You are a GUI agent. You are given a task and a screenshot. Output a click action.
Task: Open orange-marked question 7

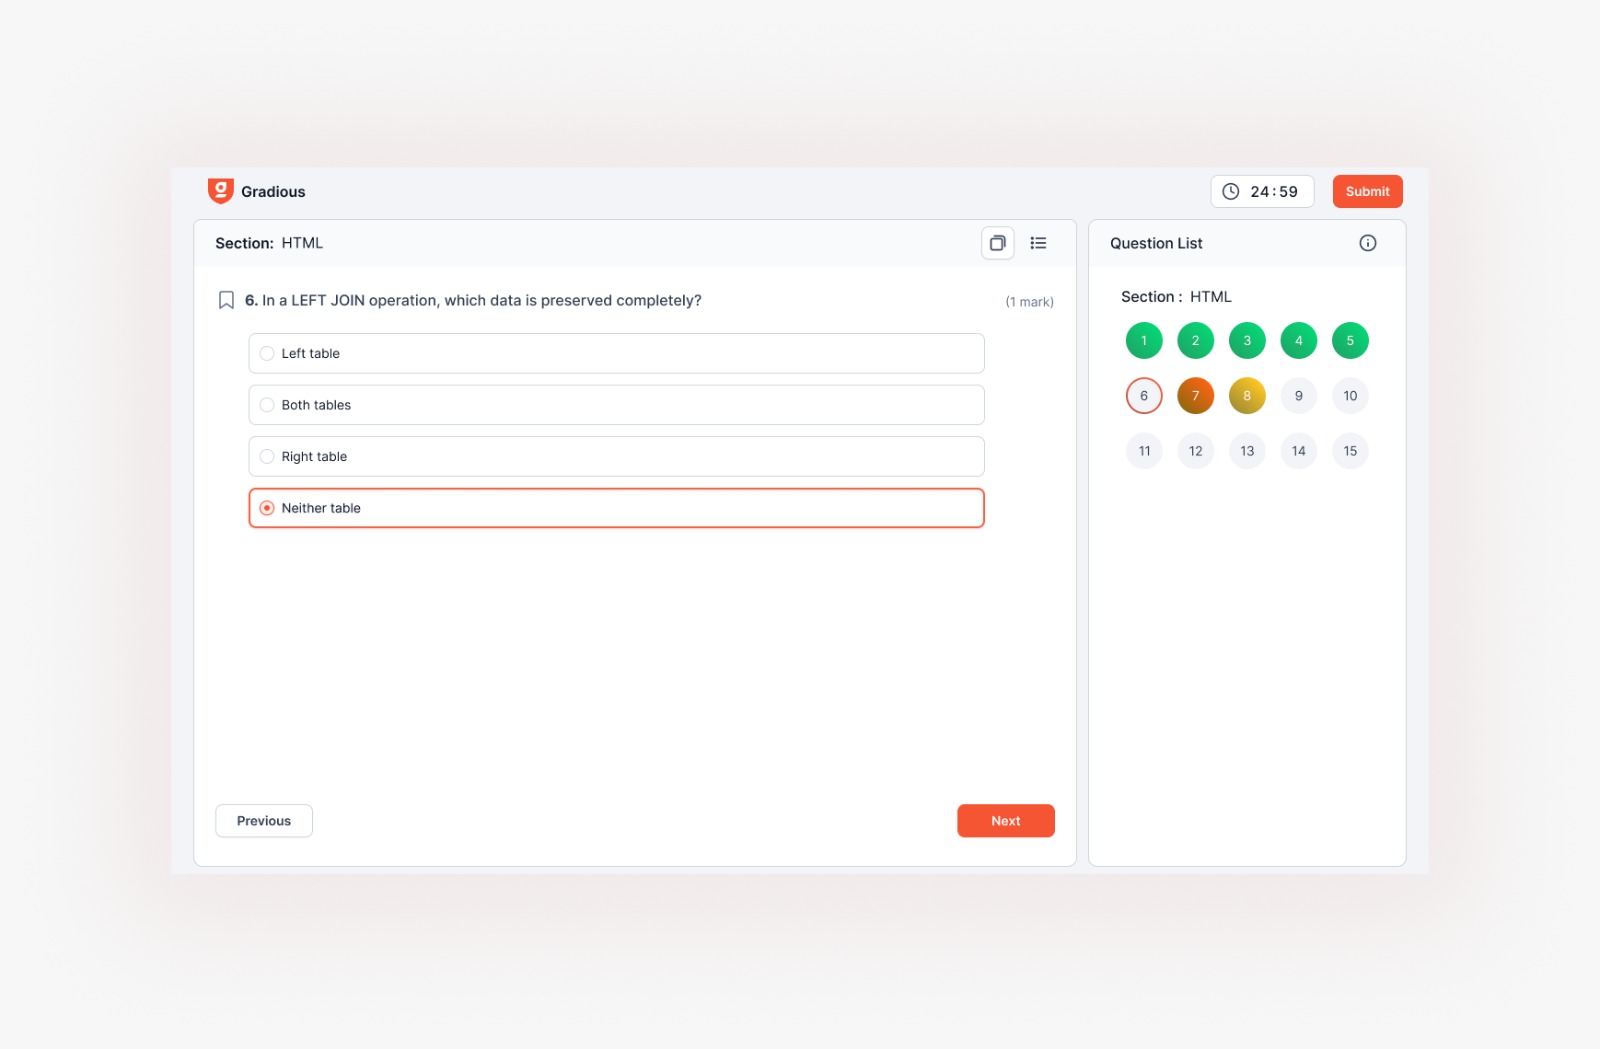tap(1195, 396)
